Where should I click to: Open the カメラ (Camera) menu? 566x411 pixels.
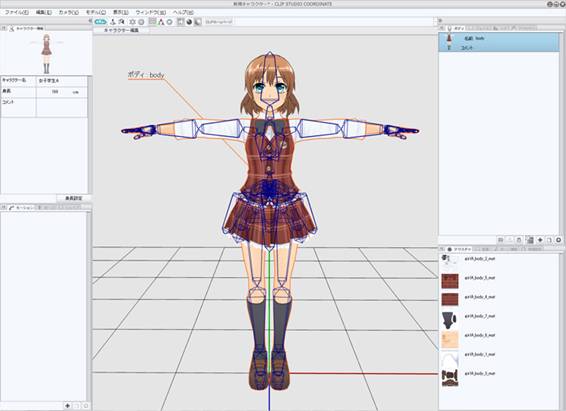point(69,12)
